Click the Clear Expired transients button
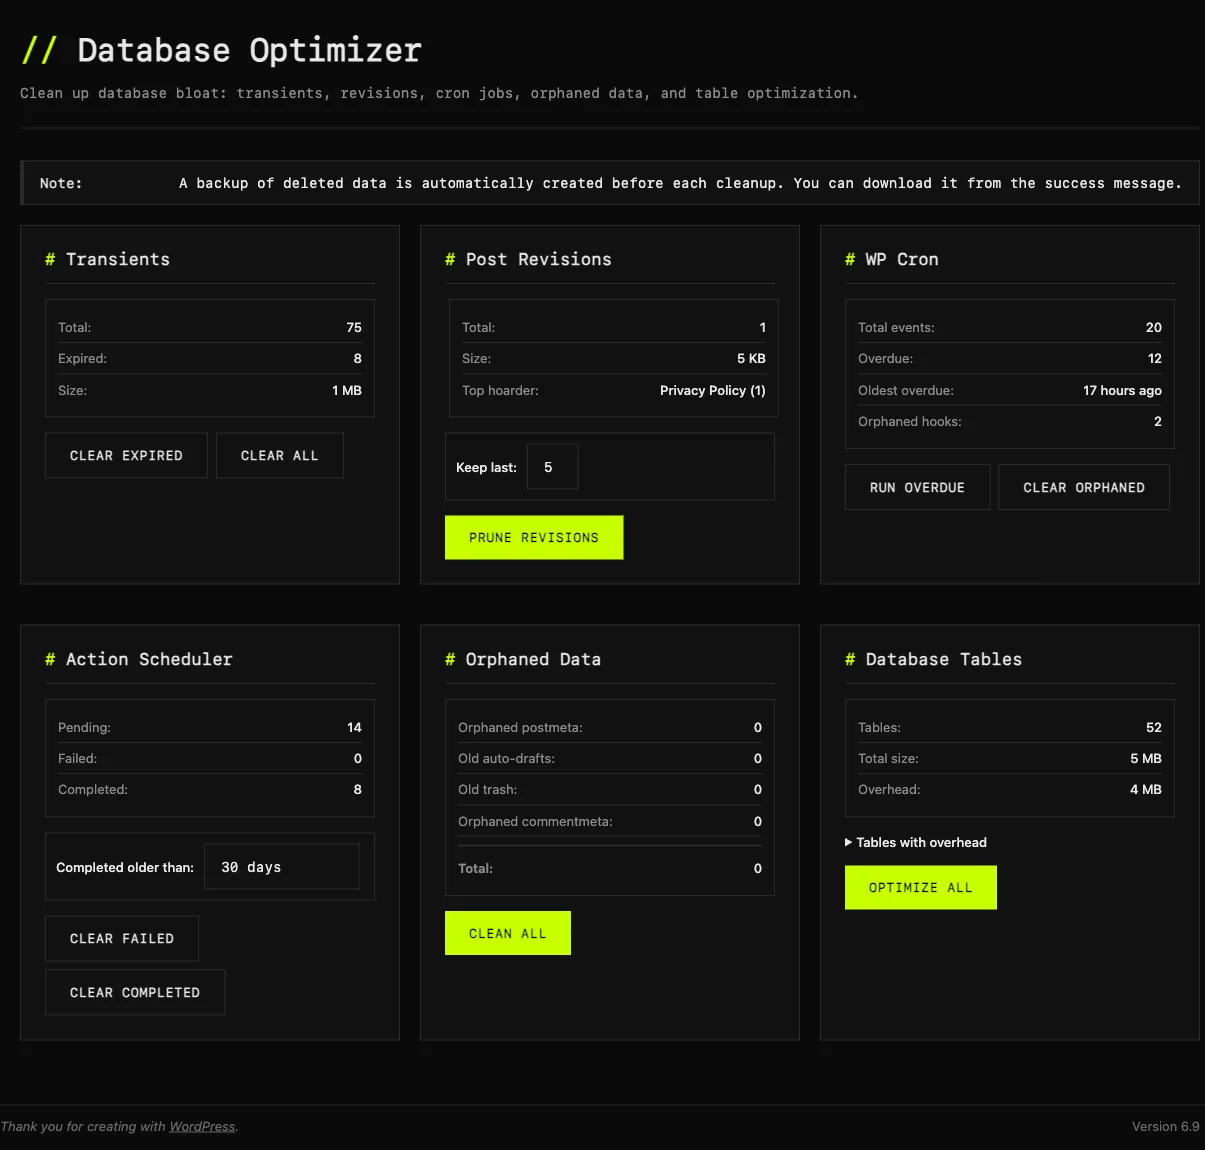The width and height of the screenshot is (1205, 1150). (125, 455)
